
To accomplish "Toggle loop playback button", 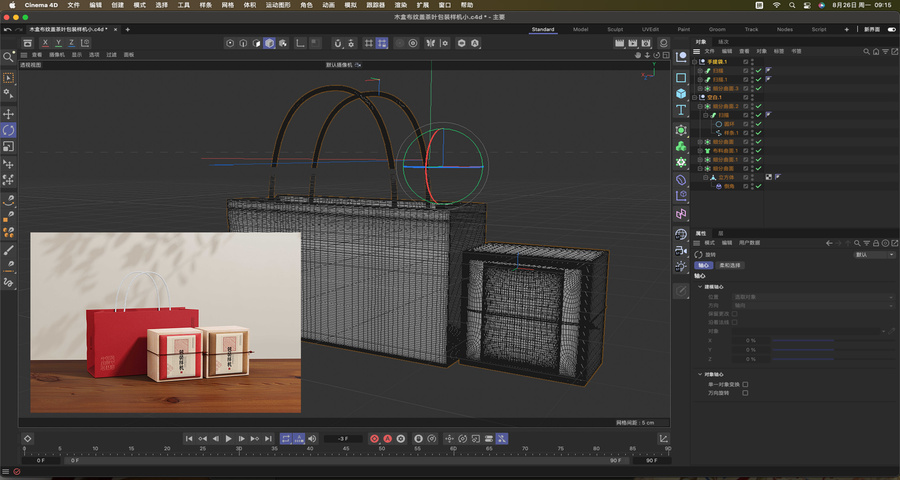I will (x=286, y=439).
